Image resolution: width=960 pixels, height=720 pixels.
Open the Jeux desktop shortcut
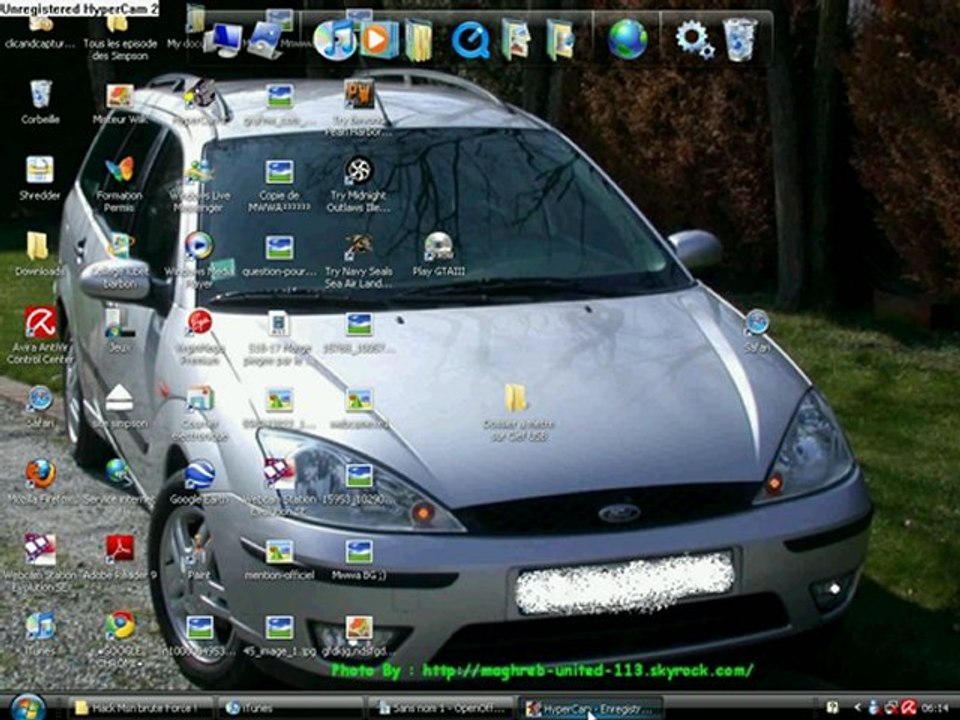click(x=119, y=329)
